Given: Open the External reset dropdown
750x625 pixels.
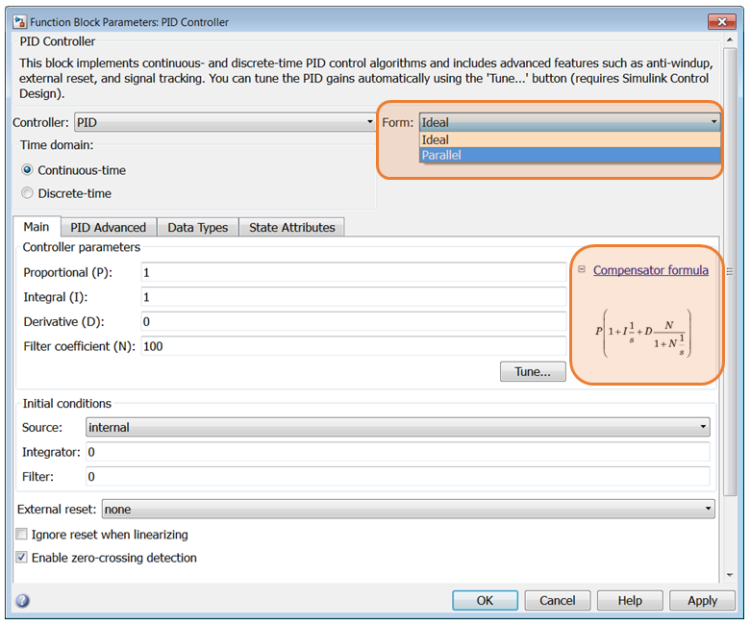Looking at the screenshot, I should tap(408, 509).
